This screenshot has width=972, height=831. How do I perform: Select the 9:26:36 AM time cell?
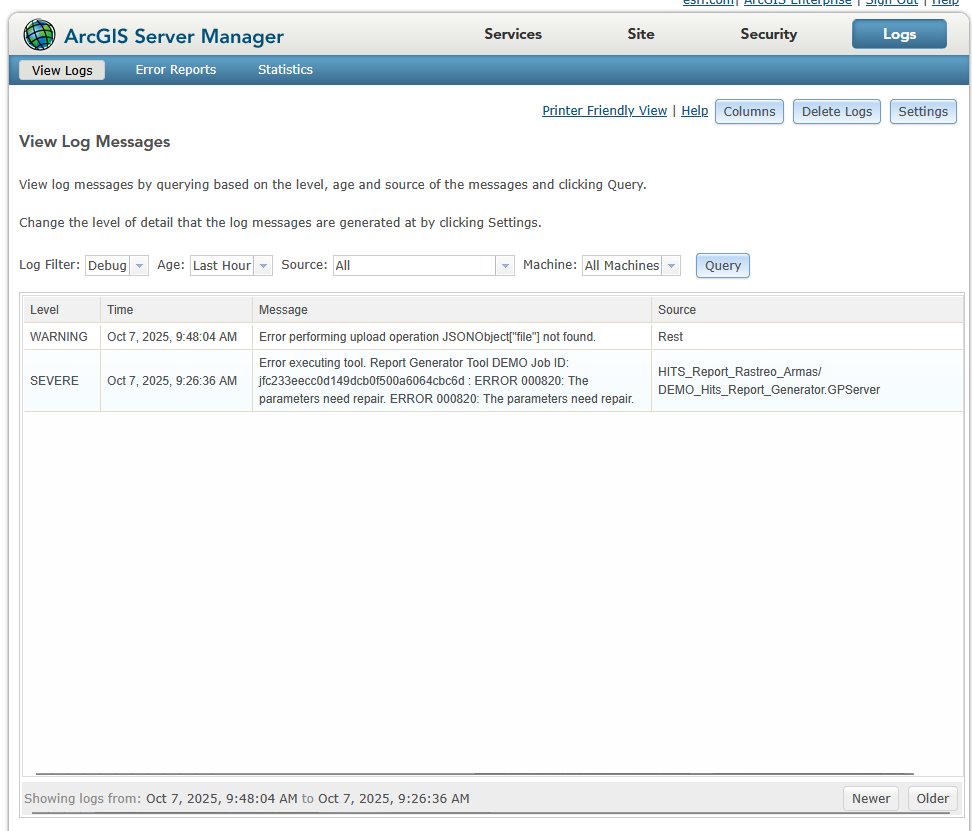pos(176,380)
